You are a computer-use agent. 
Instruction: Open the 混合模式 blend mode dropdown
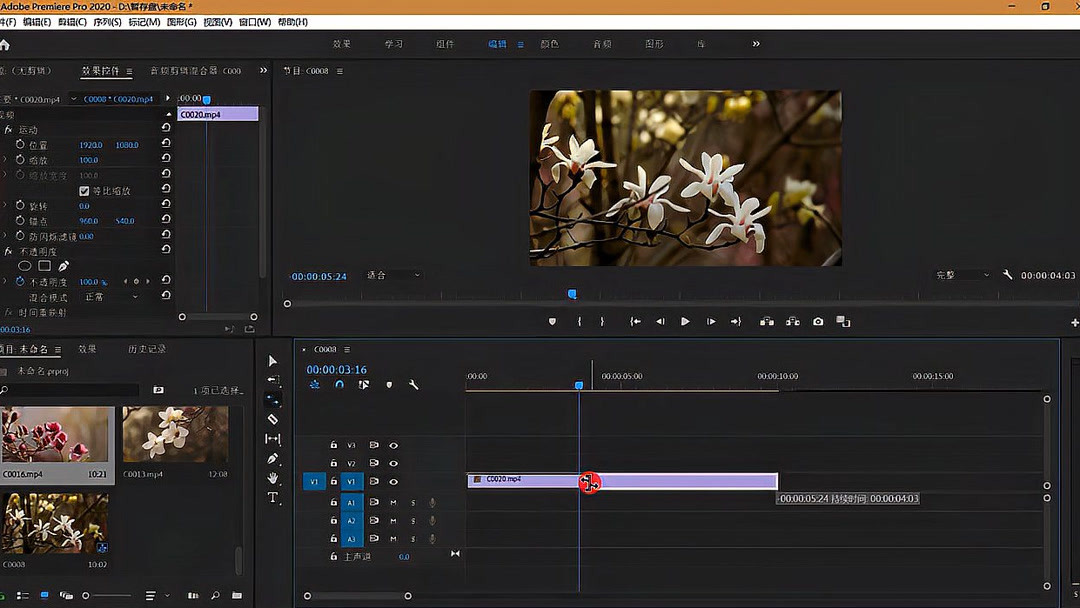tap(111, 297)
